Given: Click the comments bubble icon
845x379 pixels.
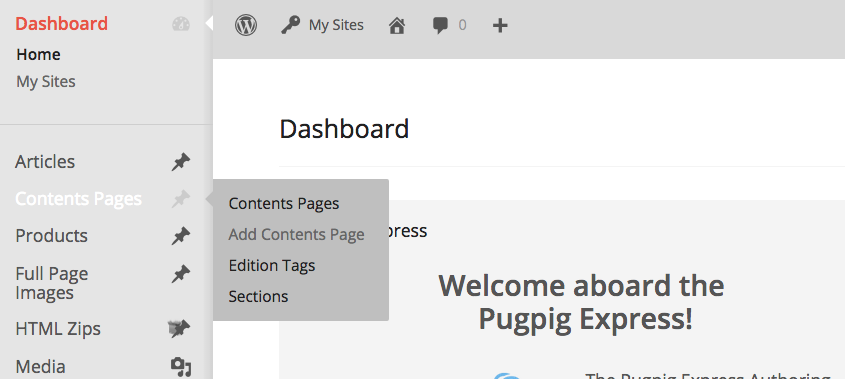Looking at the screenshot, I should click(x=440, y=25).
